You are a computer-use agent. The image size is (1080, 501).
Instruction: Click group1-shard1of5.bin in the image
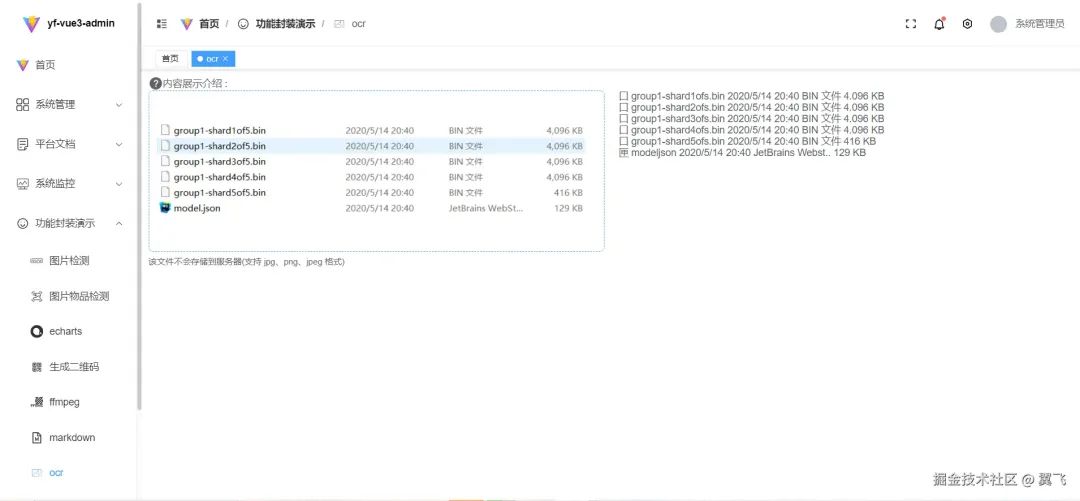(x=220, y=130)
